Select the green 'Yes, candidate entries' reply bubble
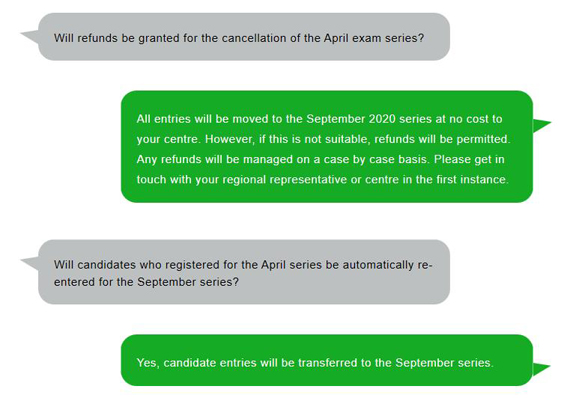Image resolution: width=570 pixels, height=398 pixels. click(327, 360)
